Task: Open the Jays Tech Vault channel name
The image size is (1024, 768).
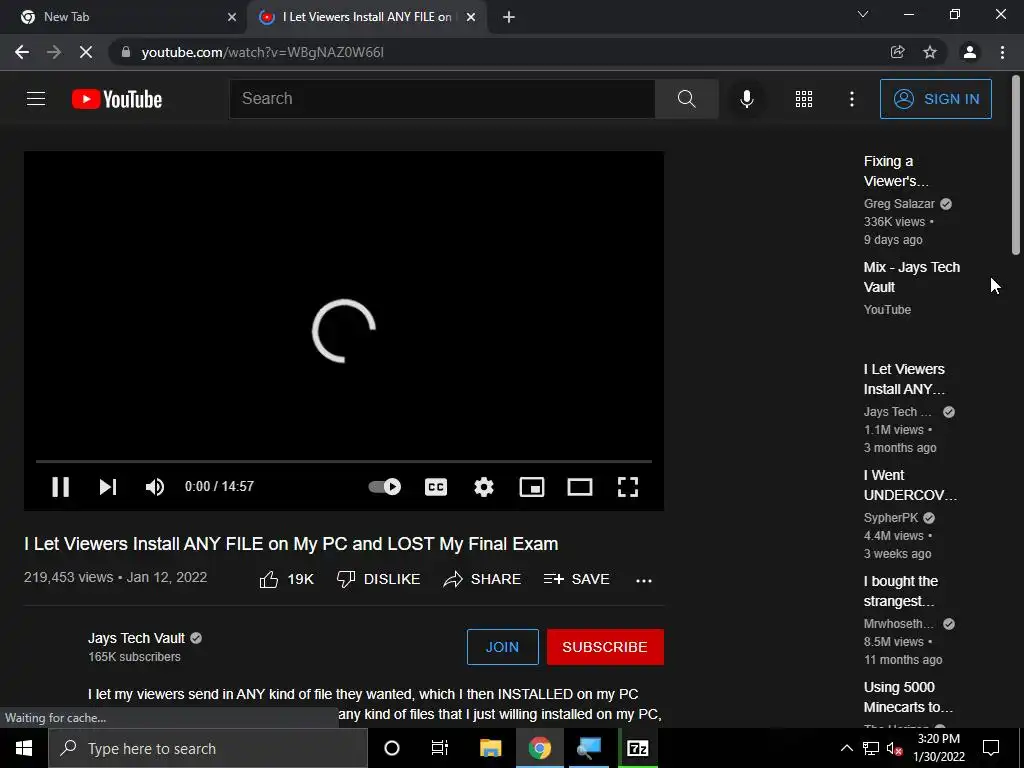Action: (136, 638)
